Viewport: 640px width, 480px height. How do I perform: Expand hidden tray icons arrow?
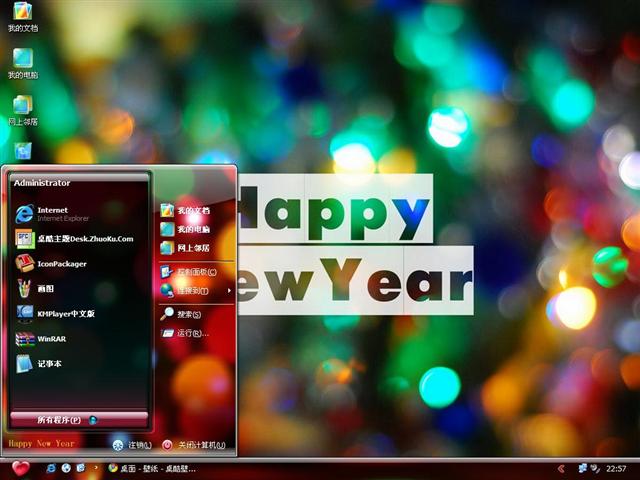562,469
